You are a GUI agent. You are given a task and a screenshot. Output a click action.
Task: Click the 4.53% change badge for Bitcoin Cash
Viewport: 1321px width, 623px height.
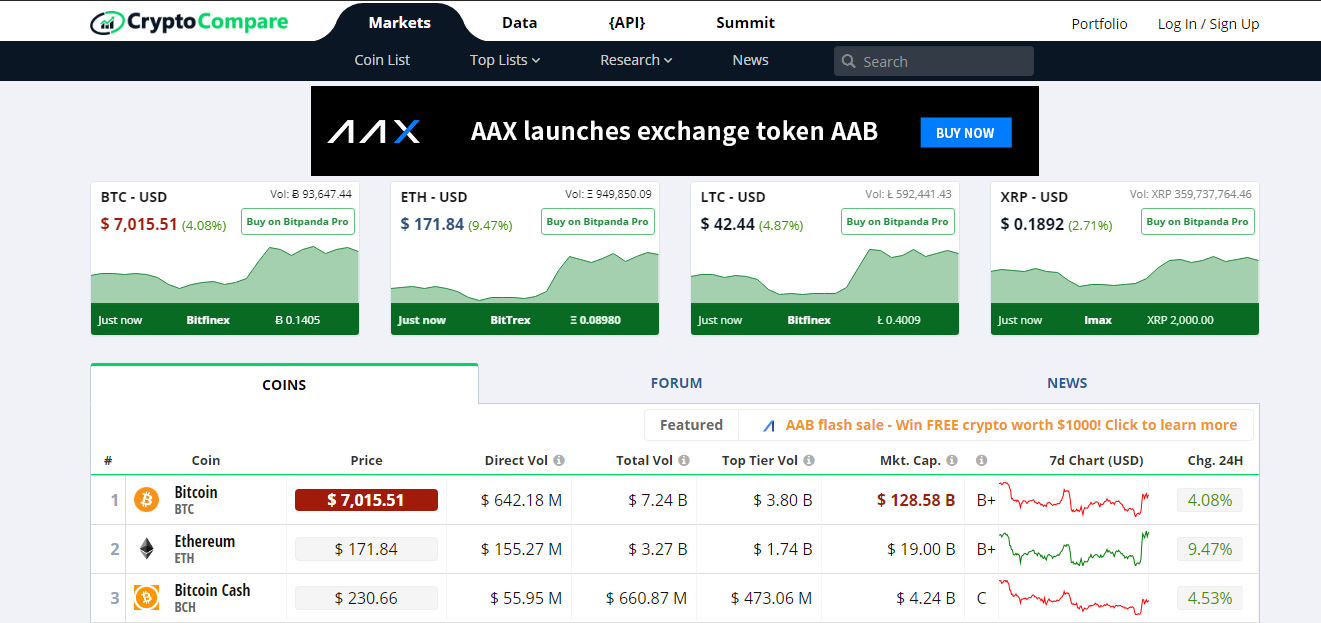pos(1210,598)
